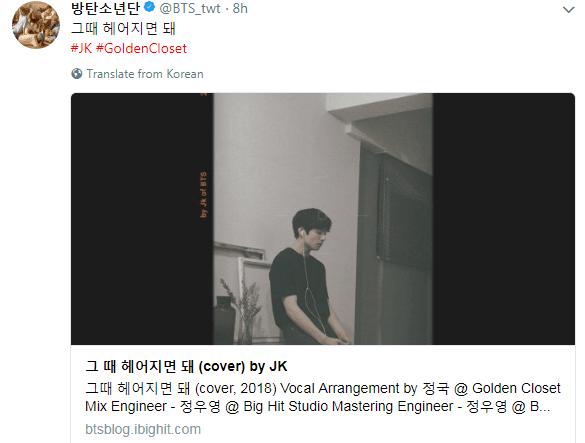This screenshot has width=585, height=443.
Task: Open the #GoldenCloset hashtag
Action: tap(141, 49)
